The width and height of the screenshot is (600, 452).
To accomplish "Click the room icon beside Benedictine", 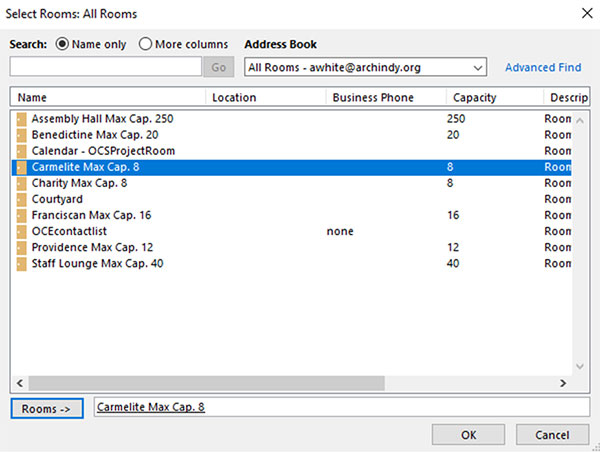I will click(22, 135).
